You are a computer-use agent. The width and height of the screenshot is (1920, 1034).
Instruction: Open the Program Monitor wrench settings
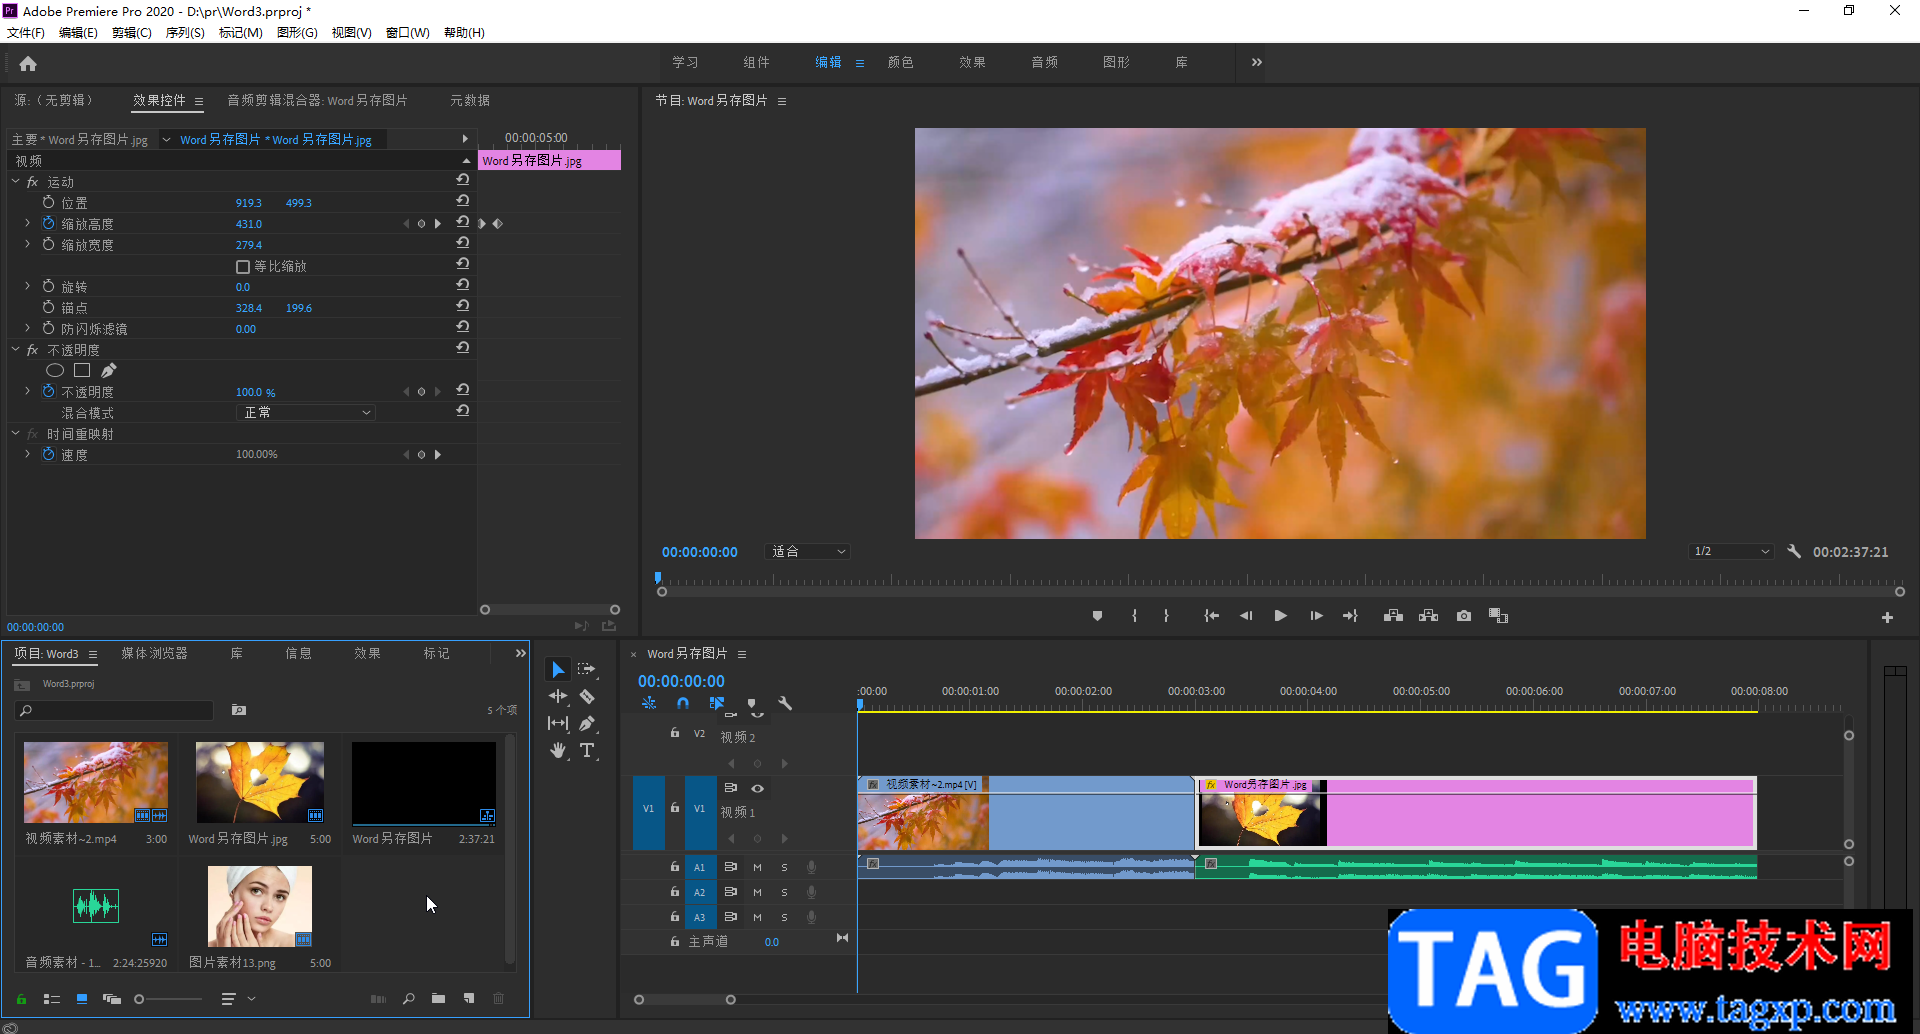coord(1794,551)
